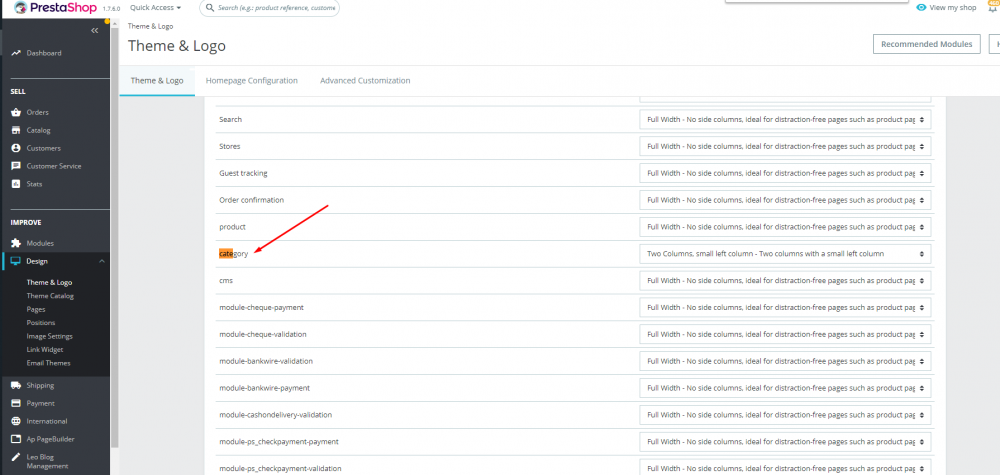The height and width of the screenshot is (475, 1000).
Task: Open layout dropdown for product page
Action: [x=785, y=227]
